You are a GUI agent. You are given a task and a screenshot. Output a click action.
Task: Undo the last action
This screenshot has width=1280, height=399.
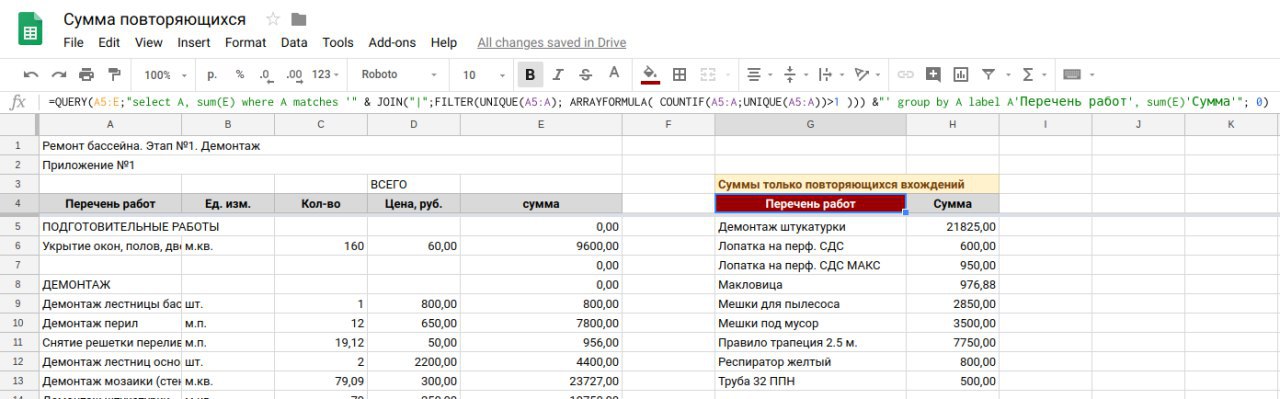tap(31, 74)
